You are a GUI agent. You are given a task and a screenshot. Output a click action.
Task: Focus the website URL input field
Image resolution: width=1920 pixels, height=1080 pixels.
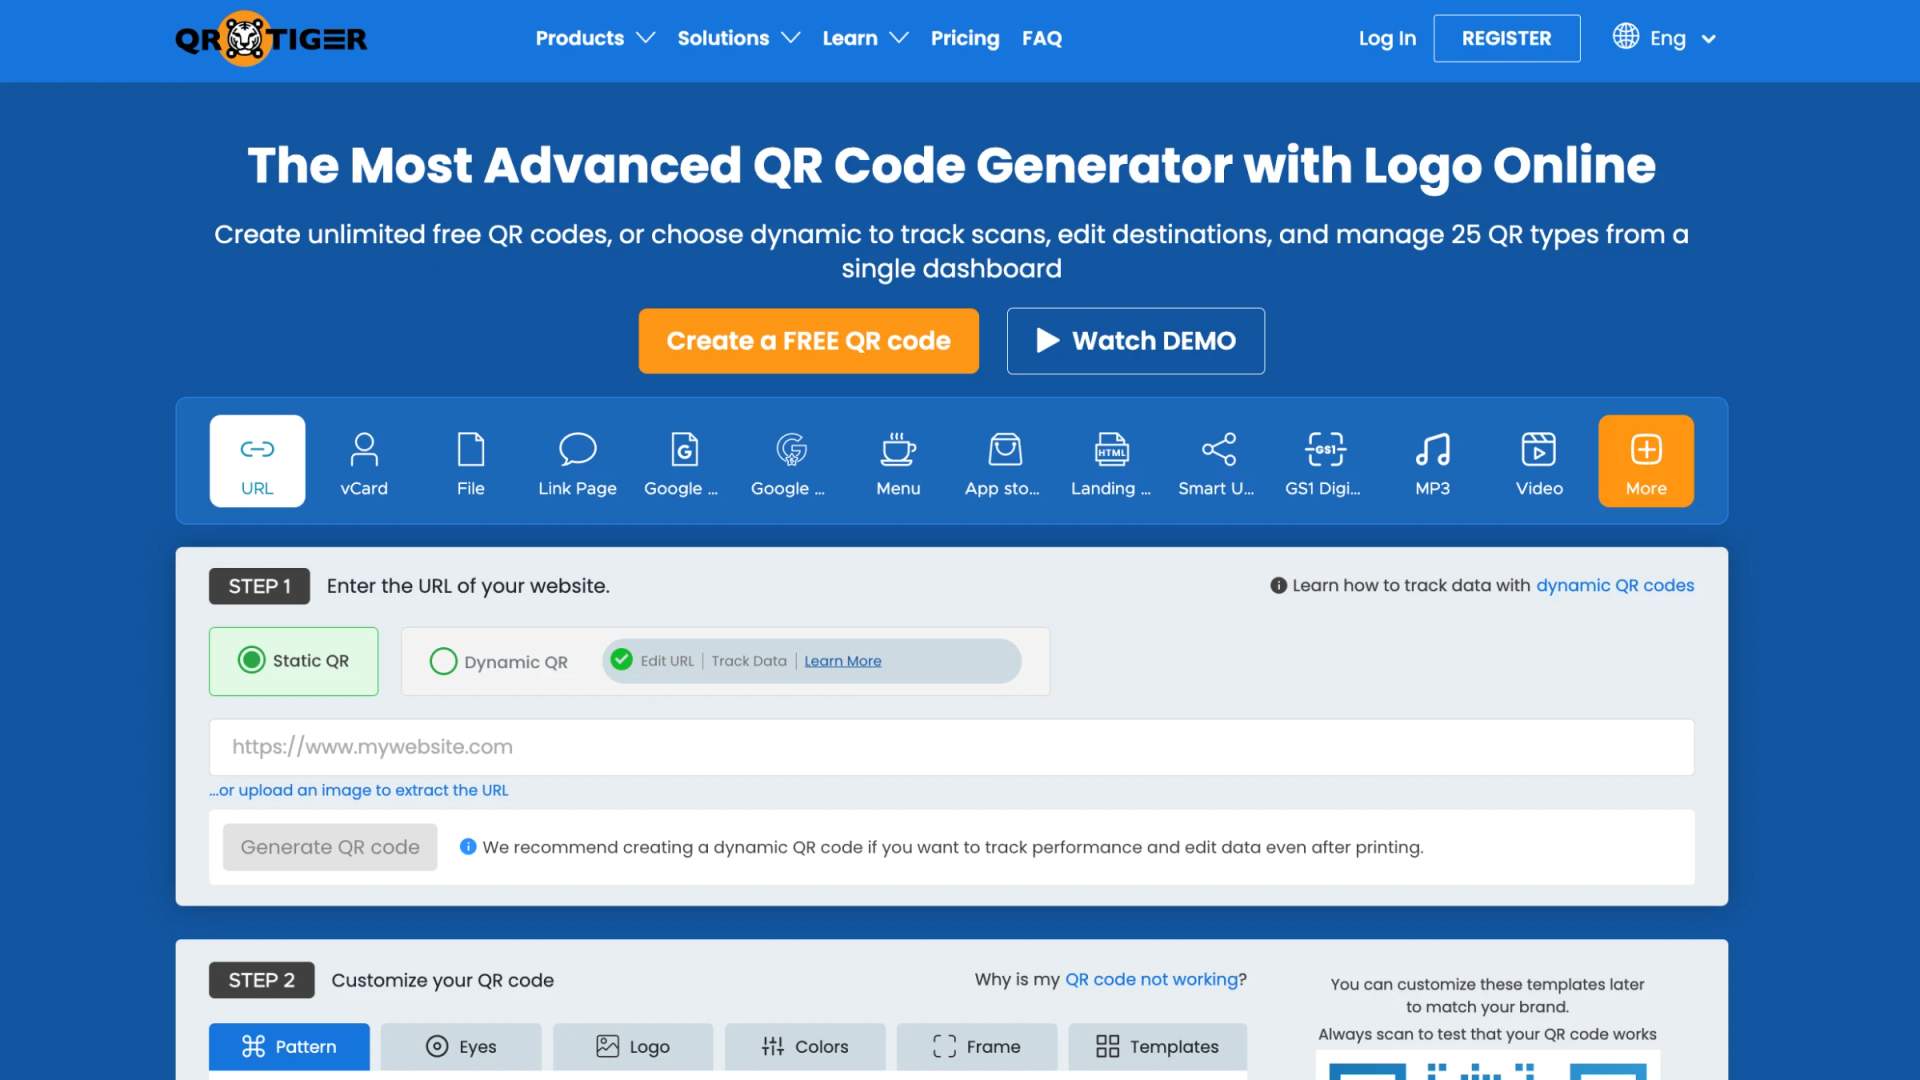[952, 747]
